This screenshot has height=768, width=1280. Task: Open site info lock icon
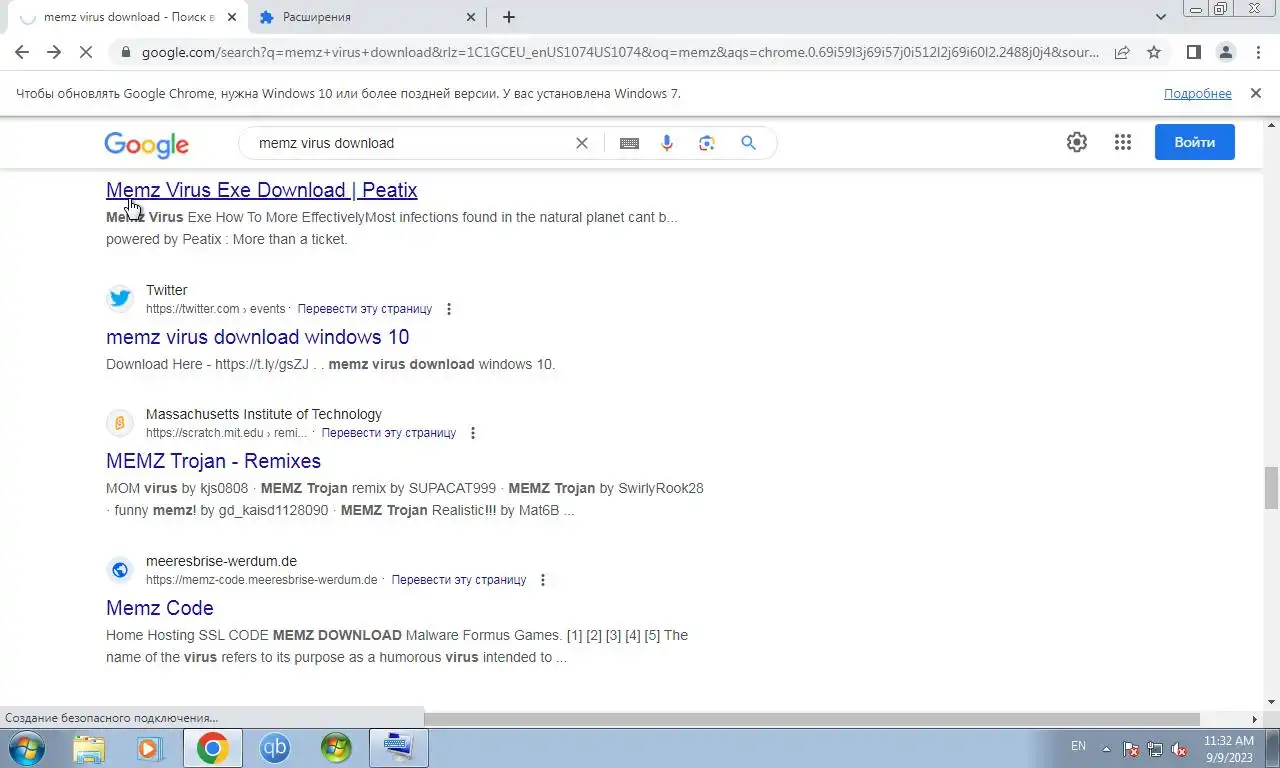[124, 52]
